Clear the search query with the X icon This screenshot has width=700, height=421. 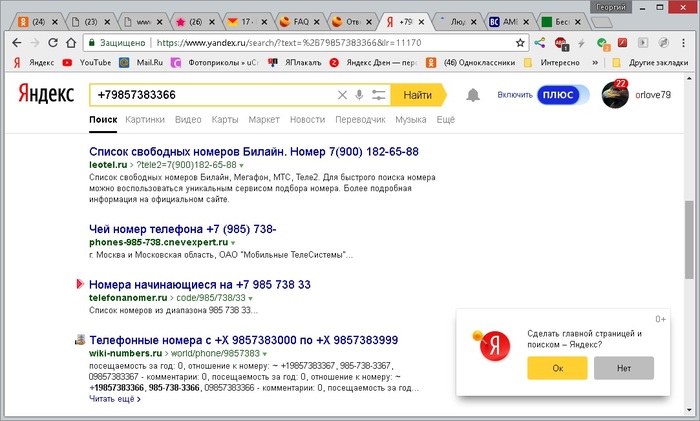(x=342, y=95)
